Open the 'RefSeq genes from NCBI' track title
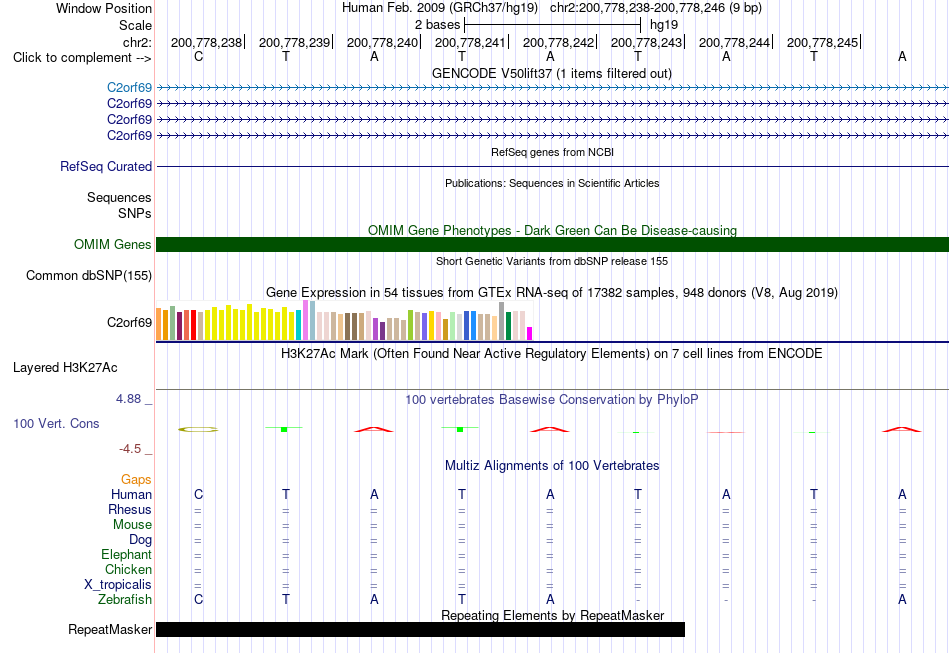This screenshot has height=653, width=950. point(553,152)
